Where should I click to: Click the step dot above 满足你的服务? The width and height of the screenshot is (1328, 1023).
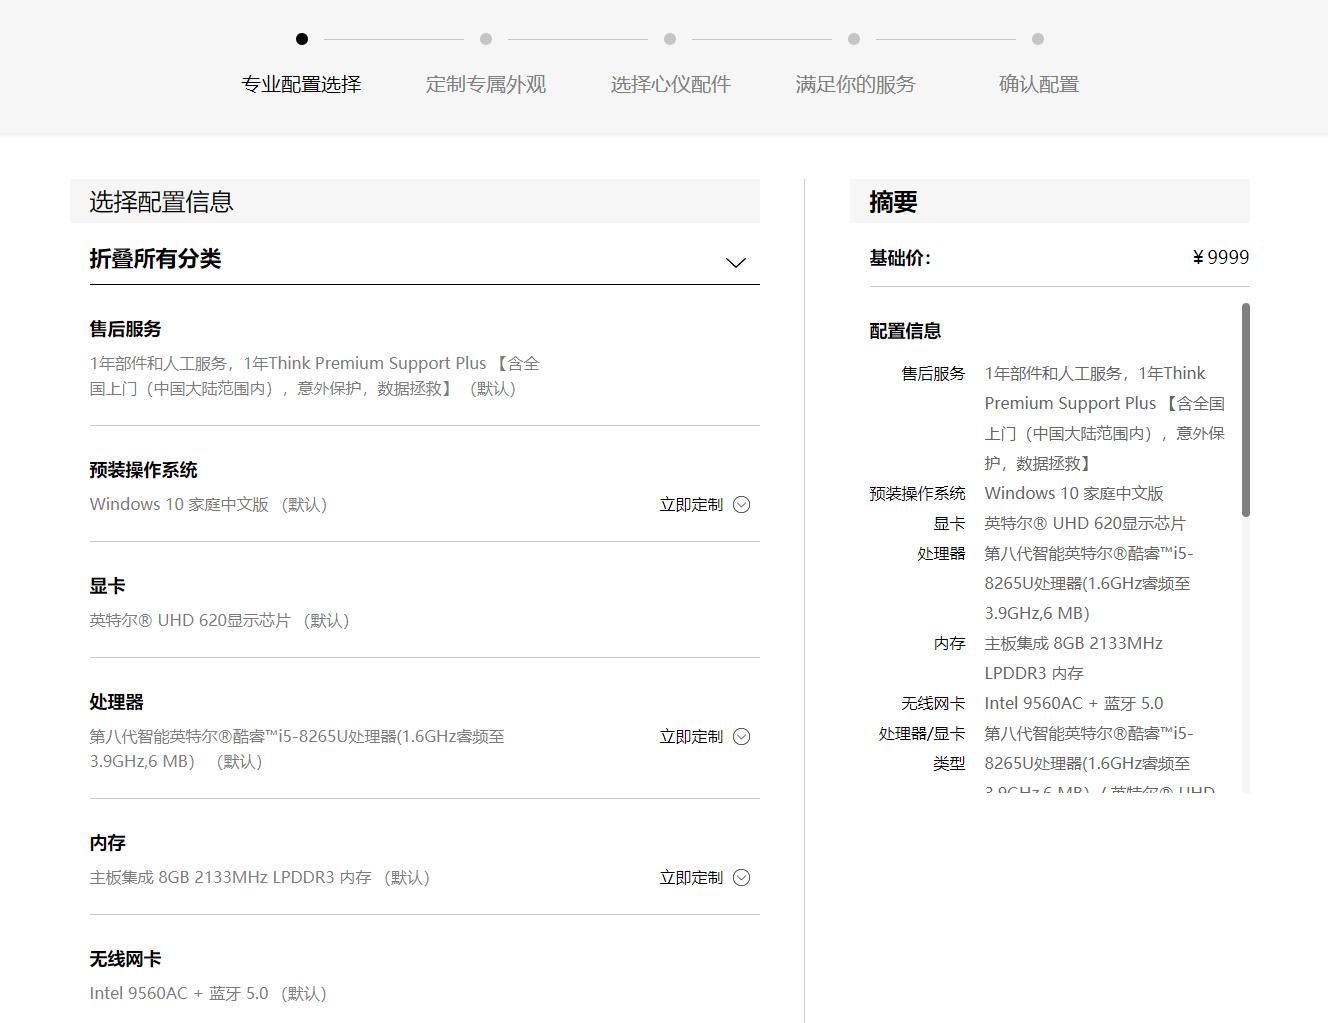[854, 39]
